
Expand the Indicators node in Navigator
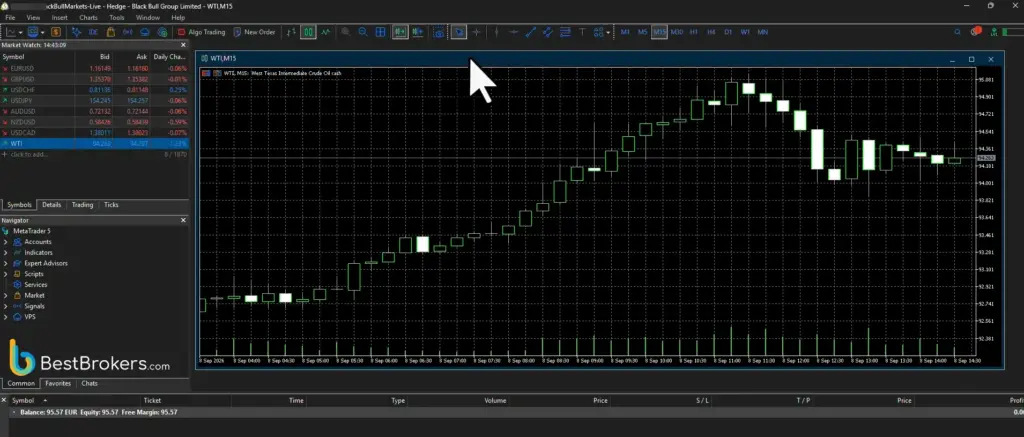pyautogui.click(x=5, y=253)
